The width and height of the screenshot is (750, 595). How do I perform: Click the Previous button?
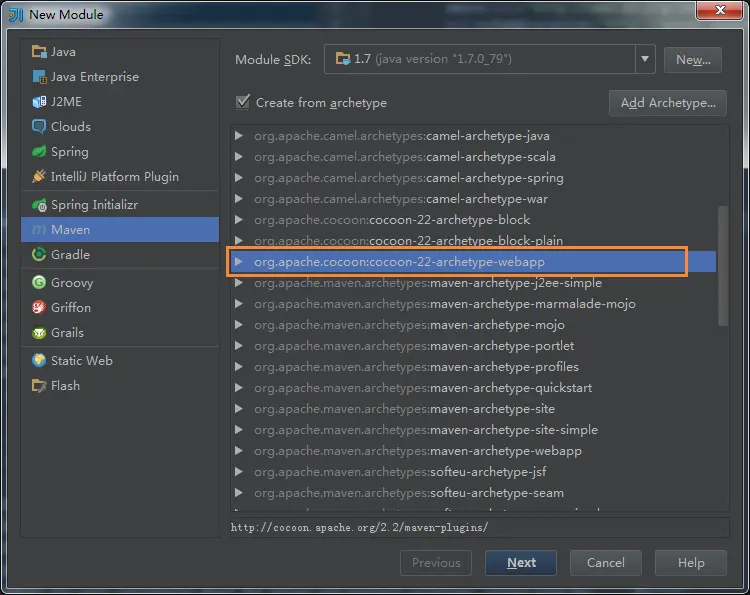pos(436,562)
